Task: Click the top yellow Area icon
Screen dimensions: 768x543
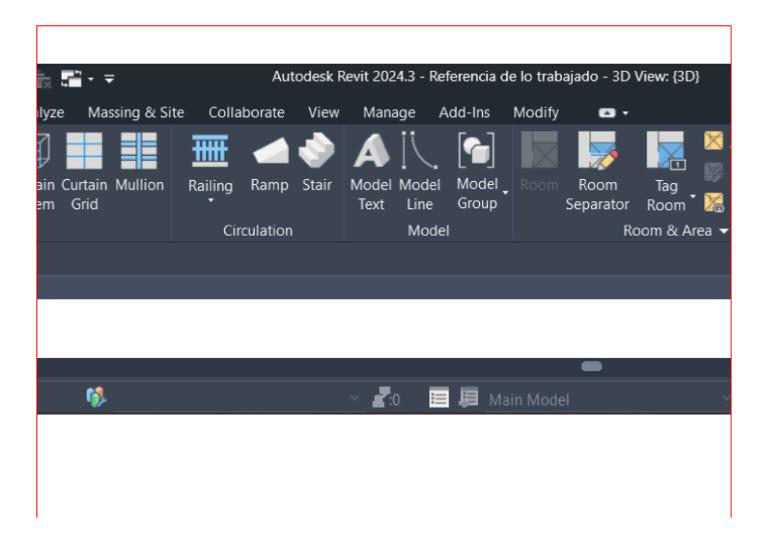Action: tap(714, 141)
